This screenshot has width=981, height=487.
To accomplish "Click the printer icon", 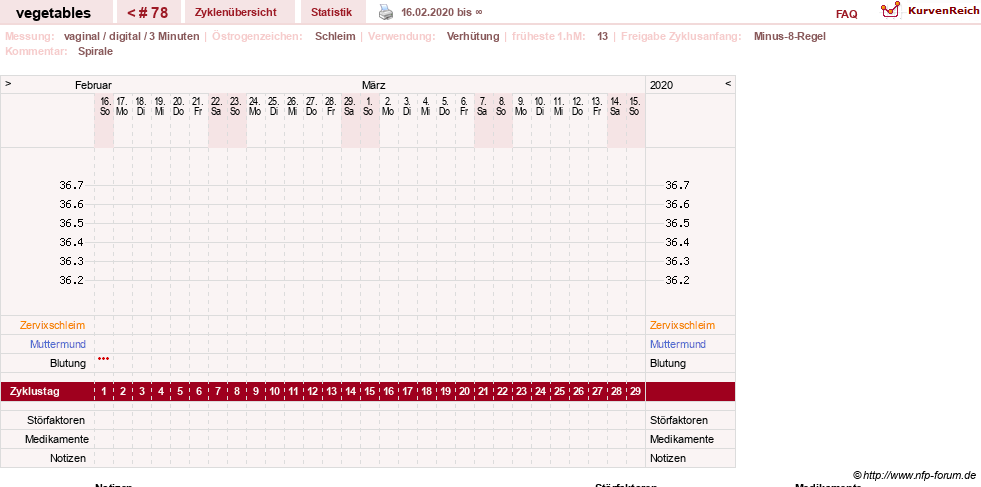I will click(x=386, y=12).
